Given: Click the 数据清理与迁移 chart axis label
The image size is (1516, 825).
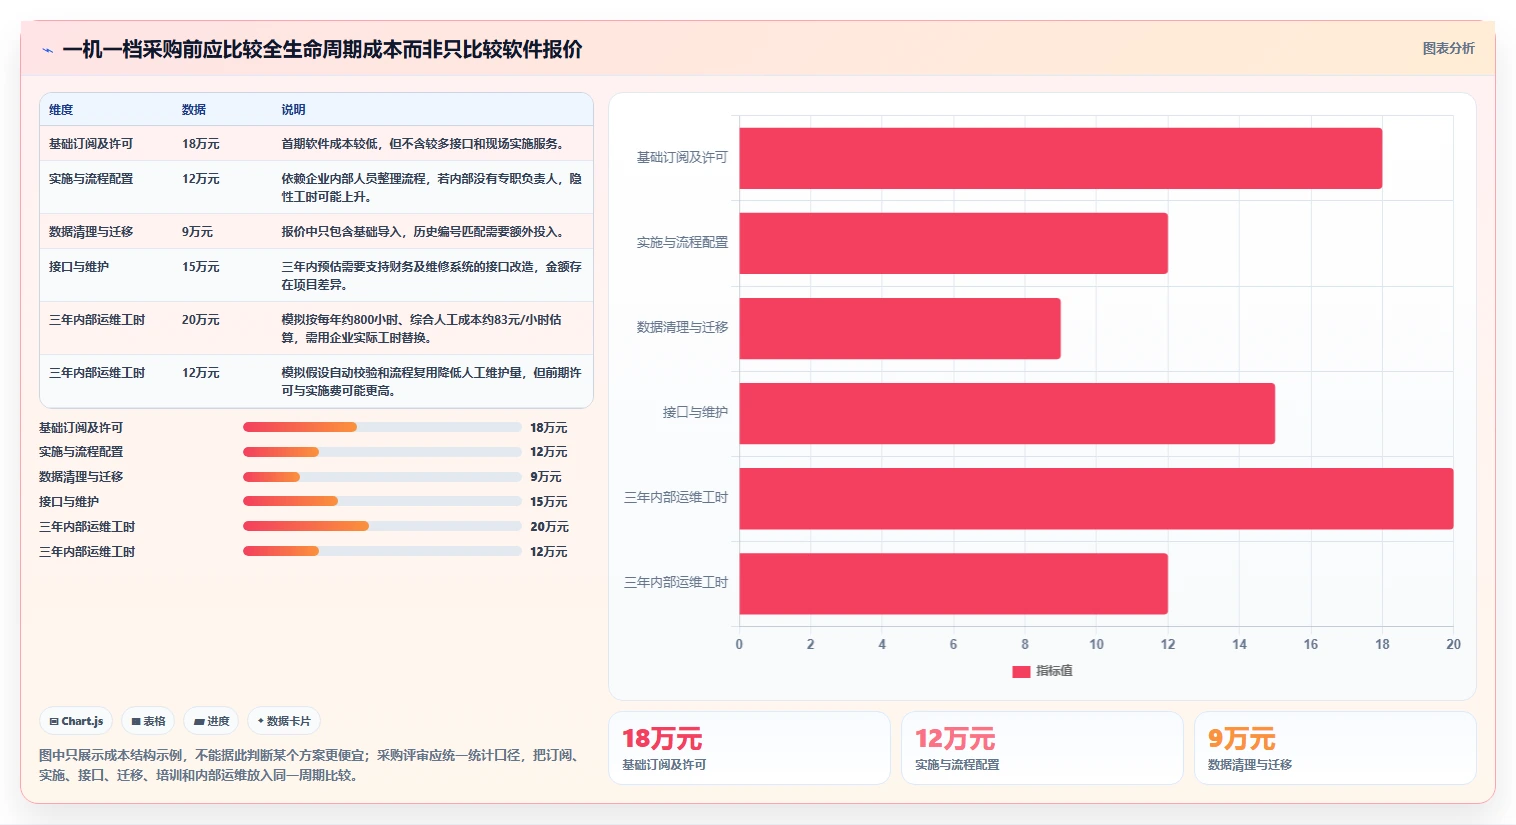Looking at the screenshot, I should [682, 328].
